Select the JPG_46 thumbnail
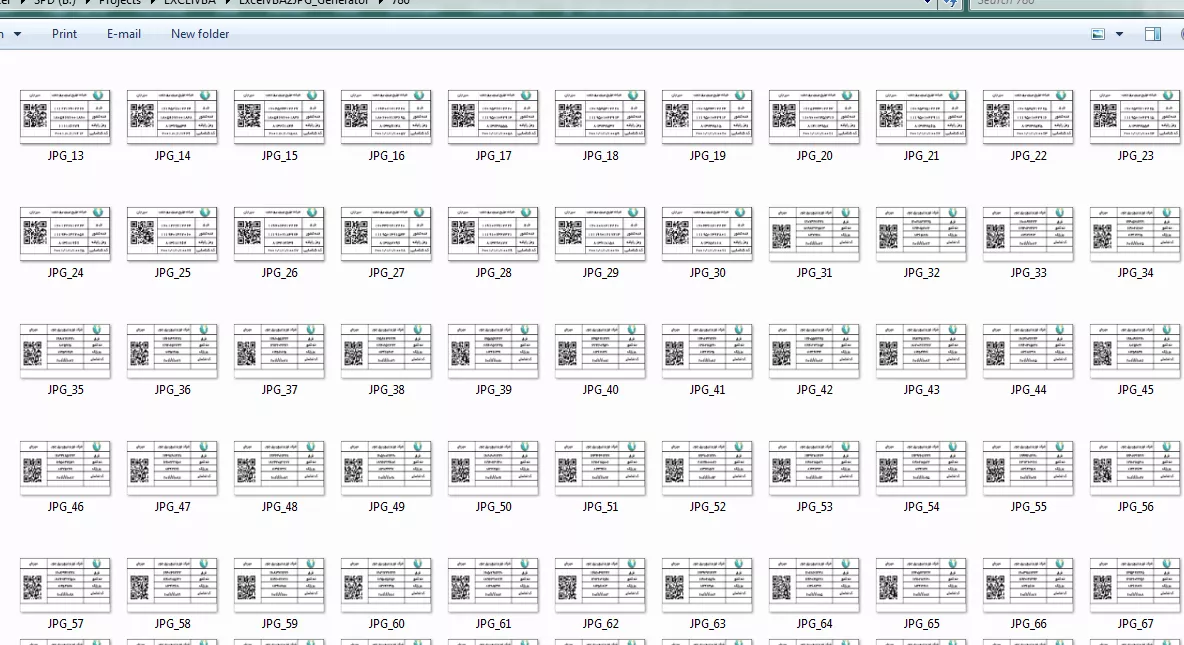The width and height of the screenshot is (1184, 645). pyautogui.click(x=65, y=468)
